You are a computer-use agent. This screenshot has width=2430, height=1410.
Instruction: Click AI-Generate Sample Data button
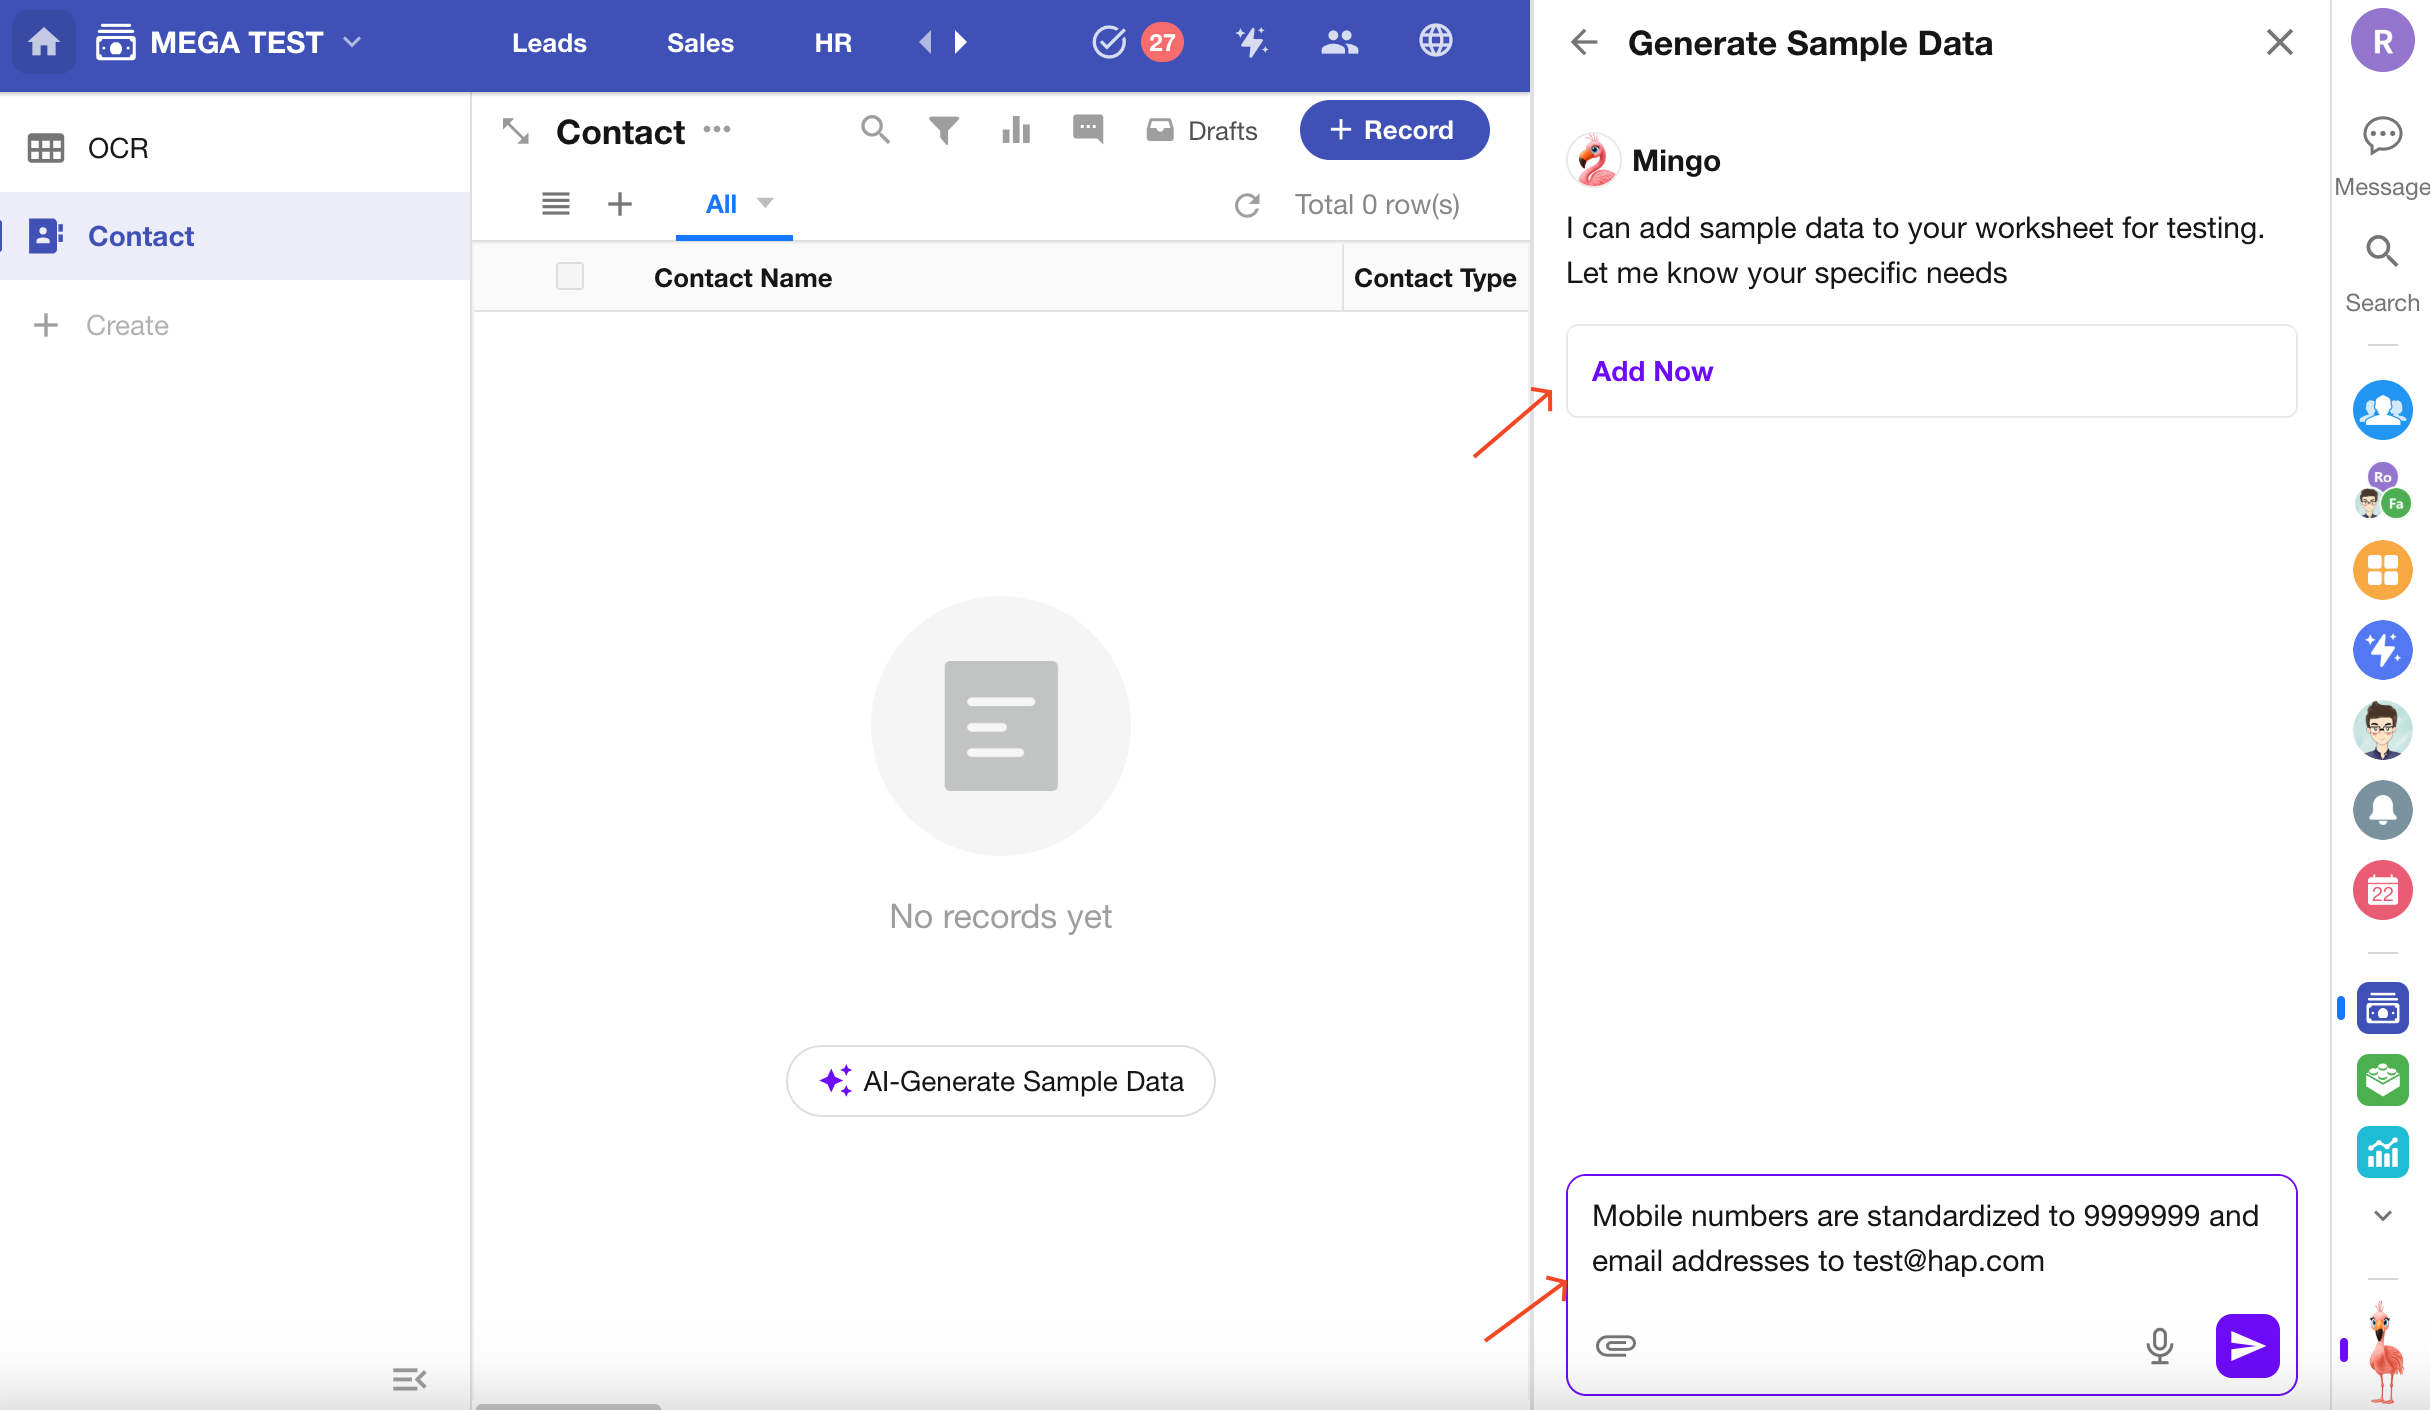point(1001,1081)
